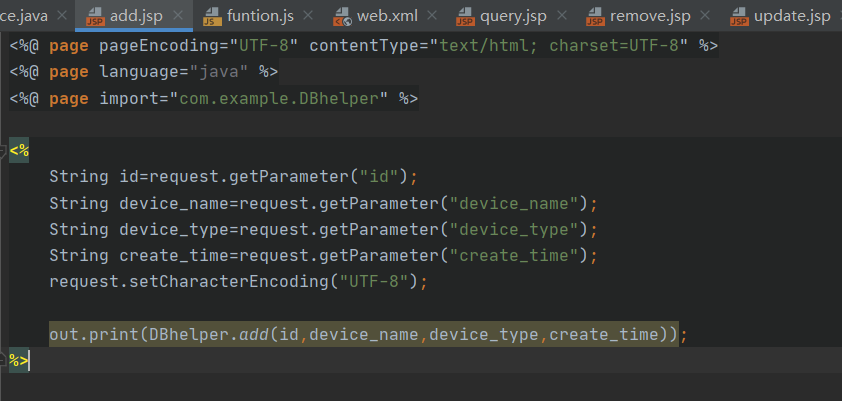
Task: Select the partially visible ce.java tab
Action: 24,16
